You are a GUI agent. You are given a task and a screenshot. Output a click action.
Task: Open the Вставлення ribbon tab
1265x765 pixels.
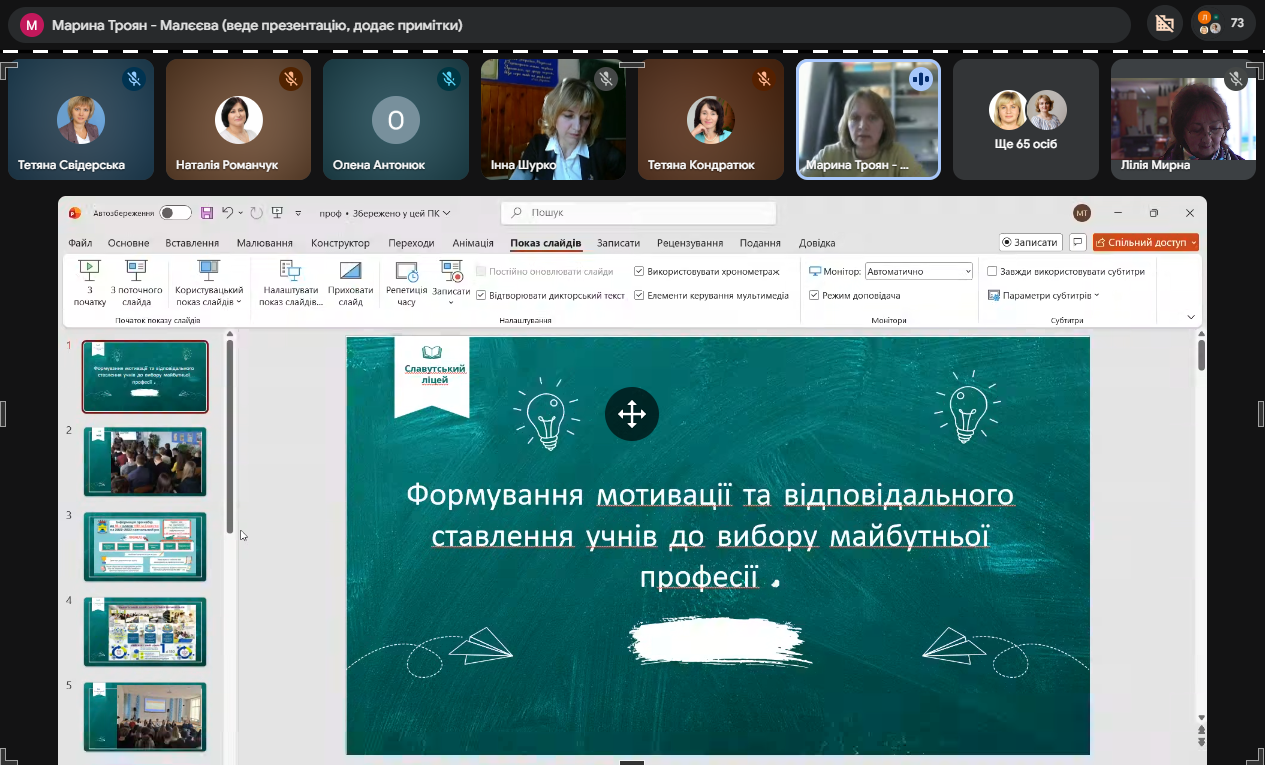tap(192, 243)
